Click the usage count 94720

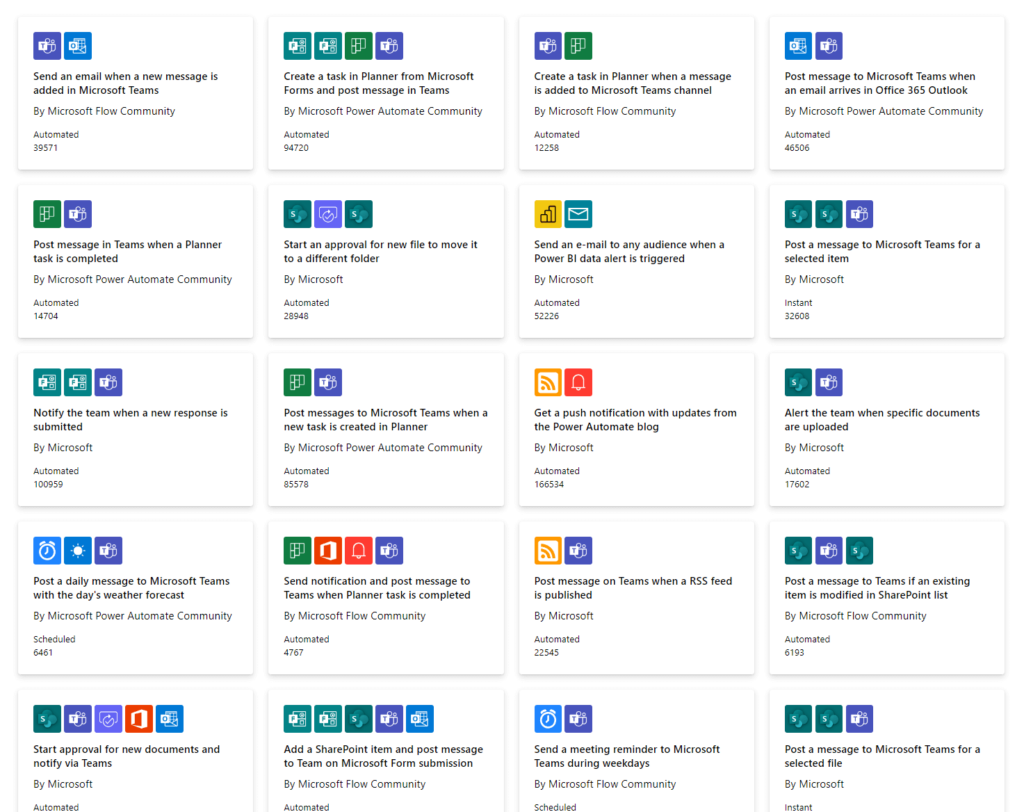pyautogui.click(x=296, y=148)
